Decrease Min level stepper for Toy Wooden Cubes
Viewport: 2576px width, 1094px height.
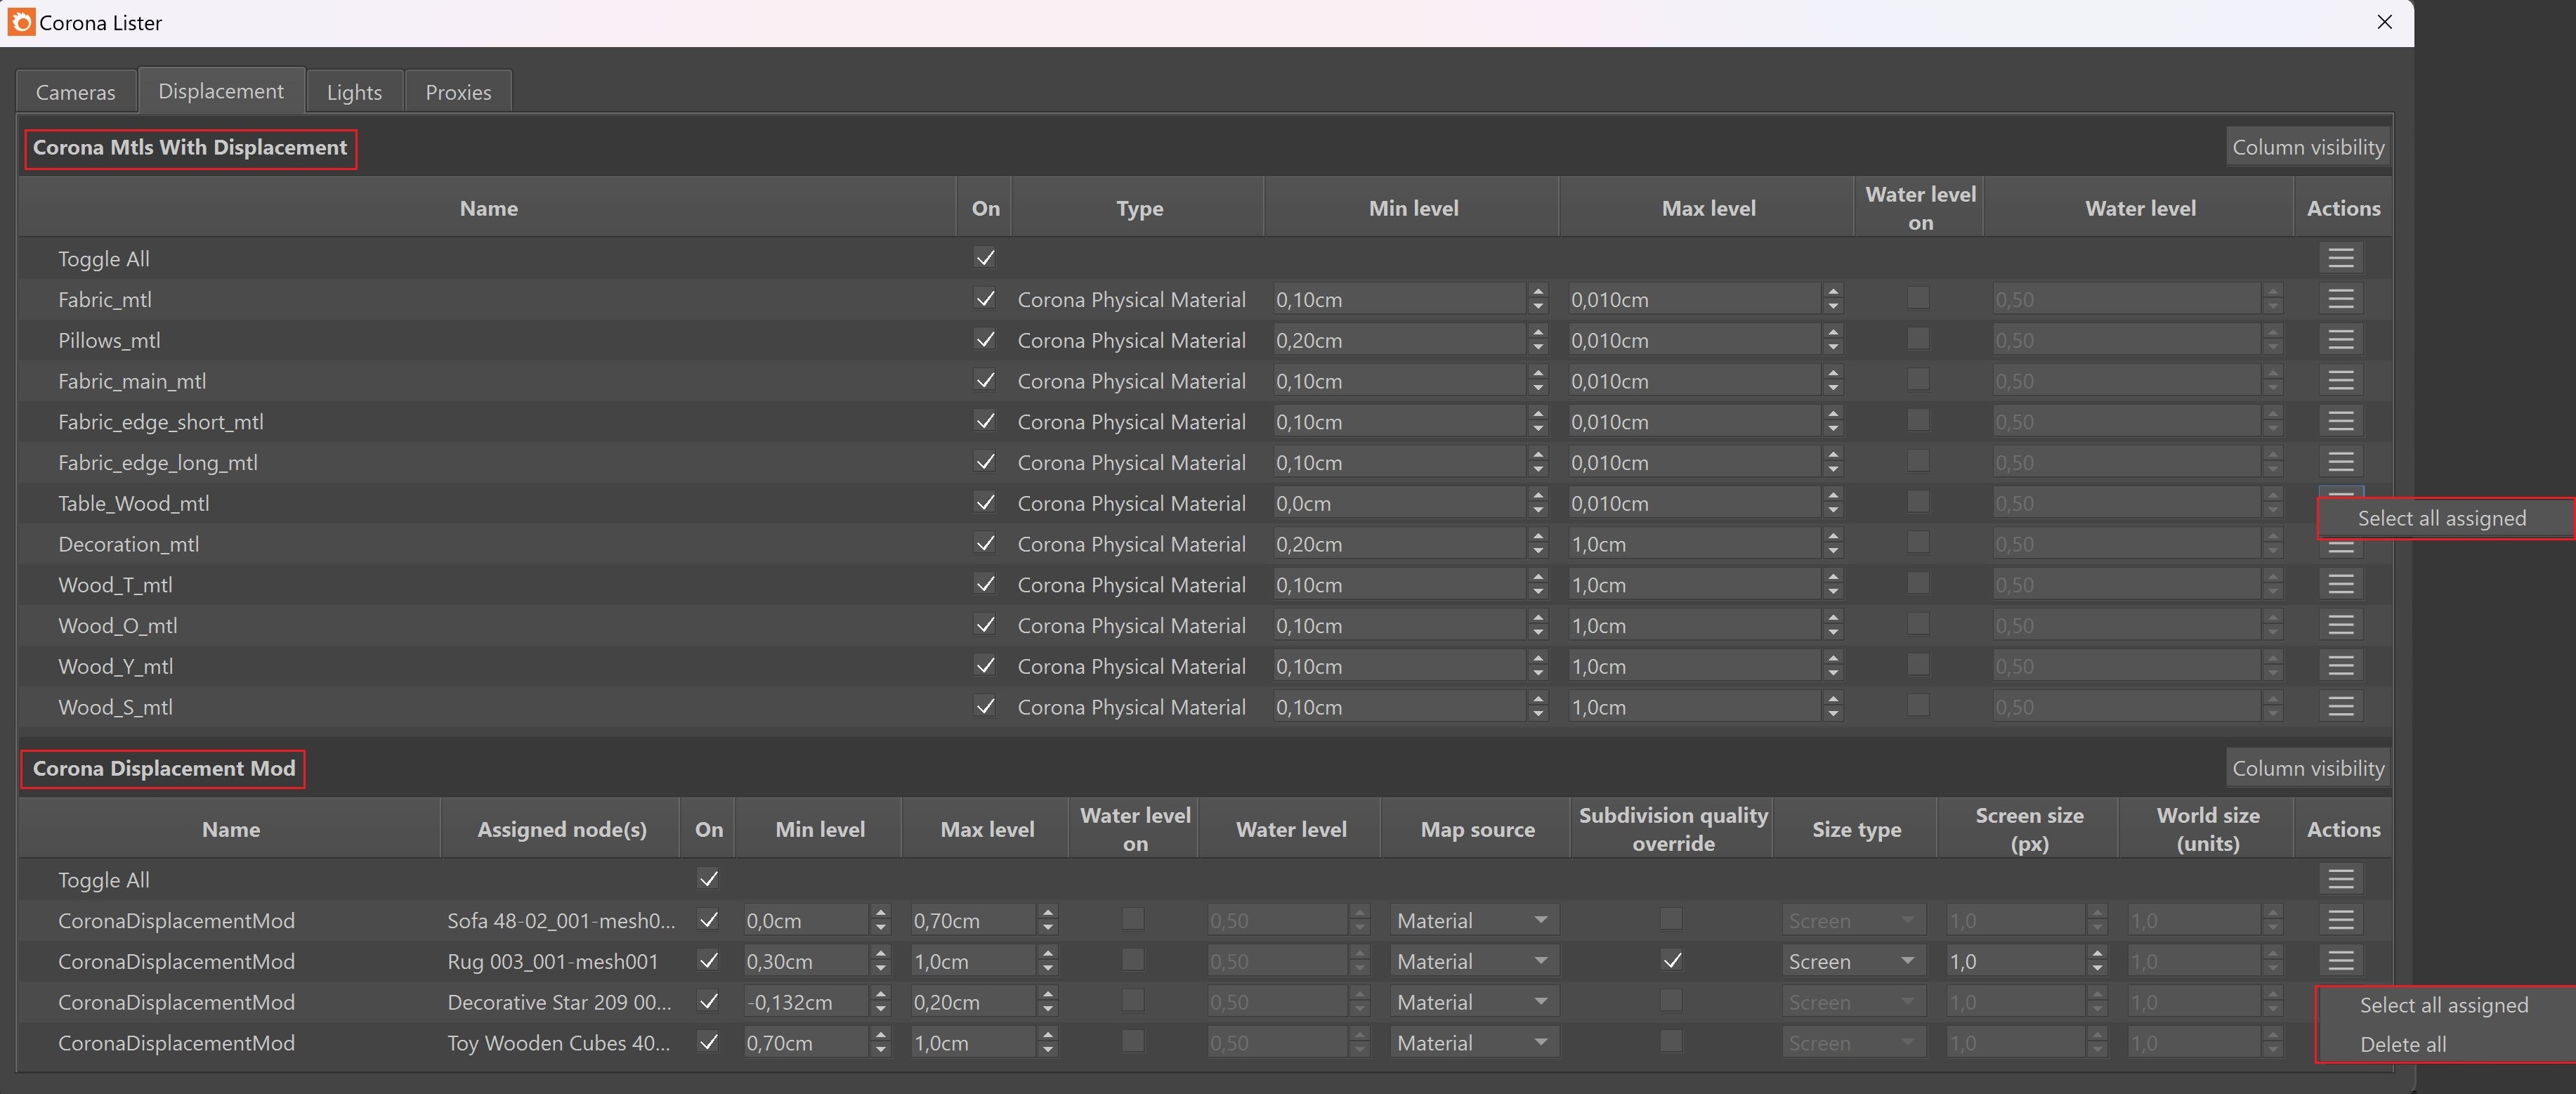(x=880, y=1049)
